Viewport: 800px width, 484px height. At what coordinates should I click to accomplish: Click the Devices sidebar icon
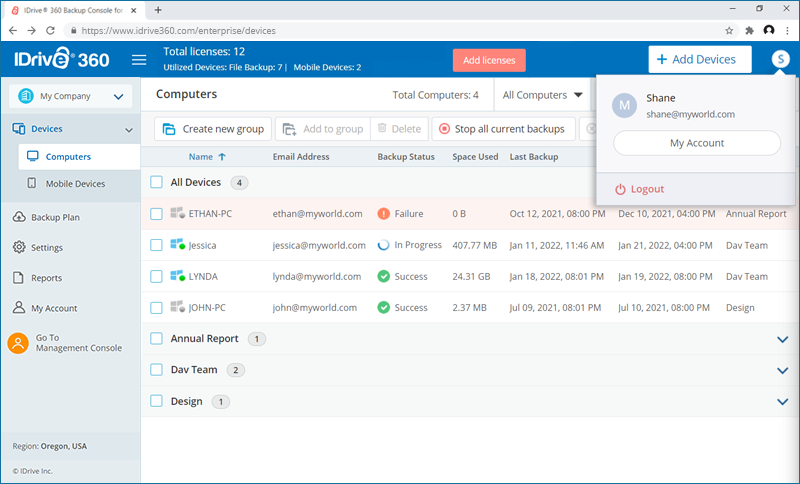[19, 129]
